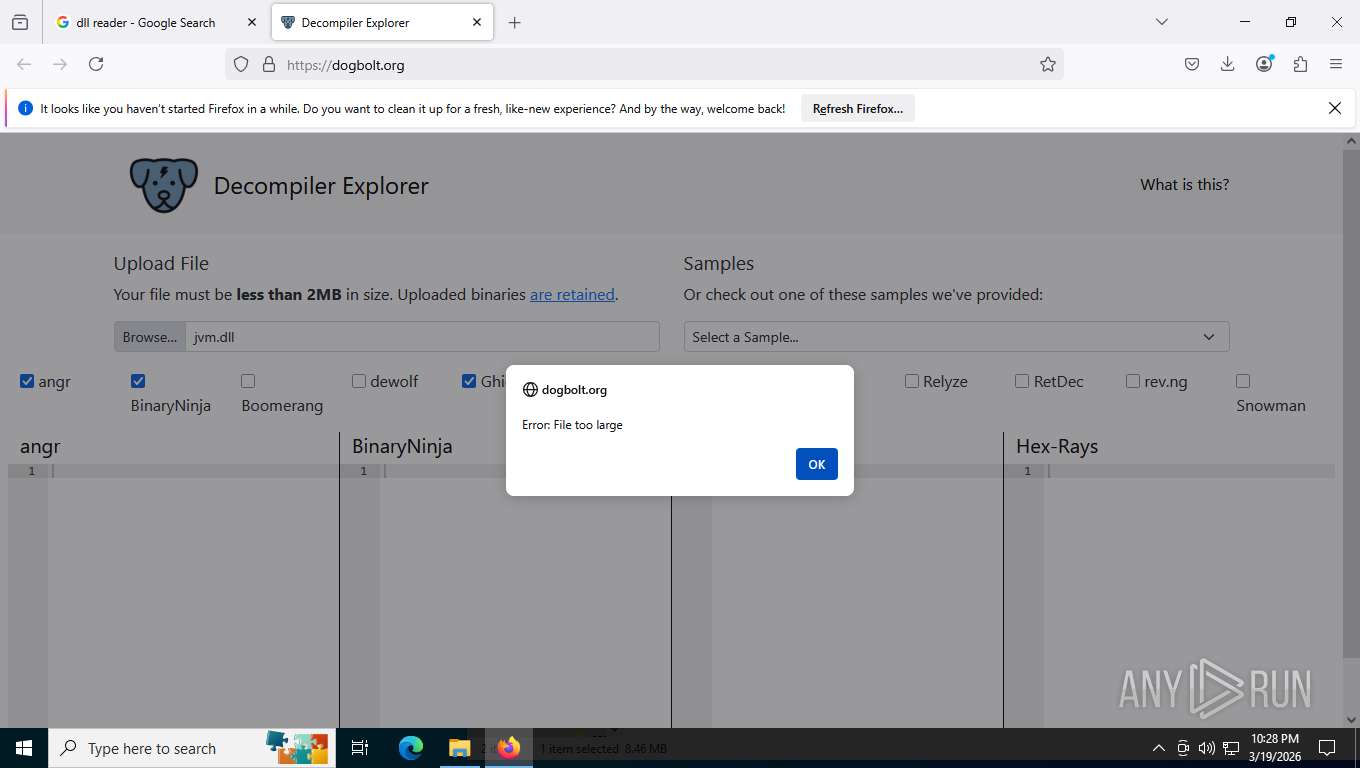This screenshot has height=768, width=1360.
Task: Enable the Relyze checkbox
Action: coord(912,381)
